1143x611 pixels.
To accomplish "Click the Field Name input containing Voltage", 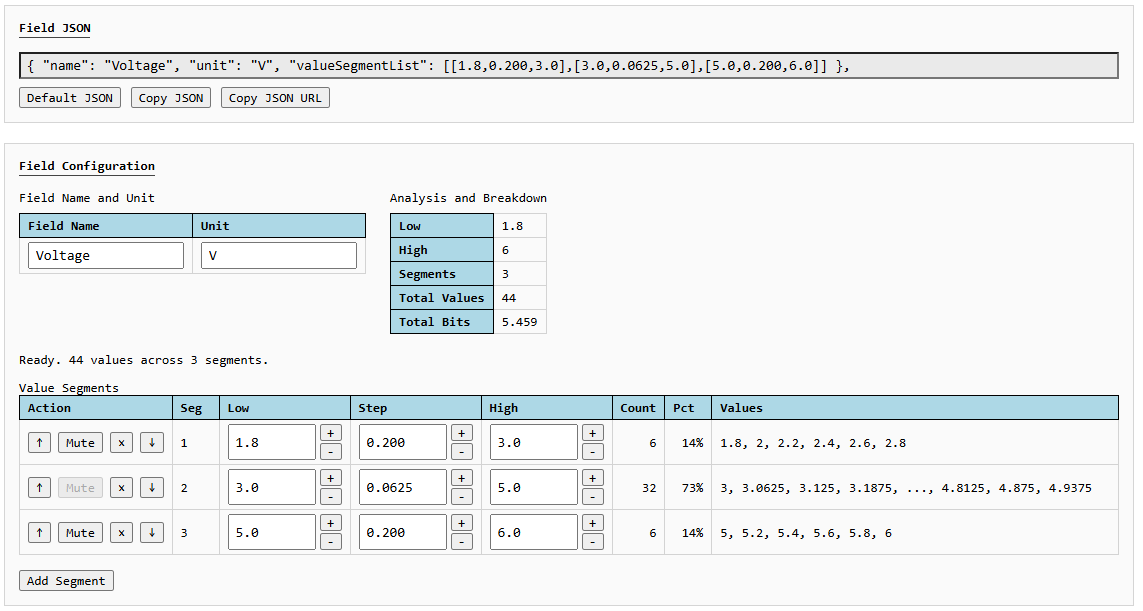I will coord(106,256).
